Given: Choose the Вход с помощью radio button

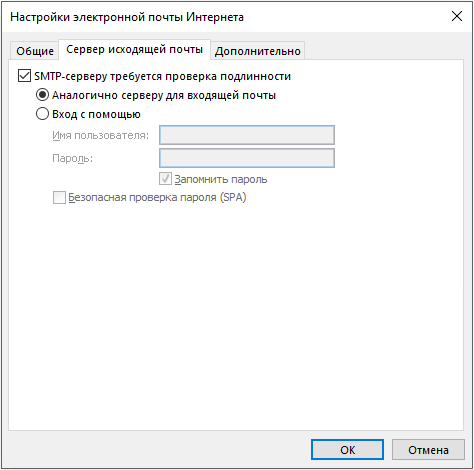Looking at the screenshot, I should click(42, 114).
